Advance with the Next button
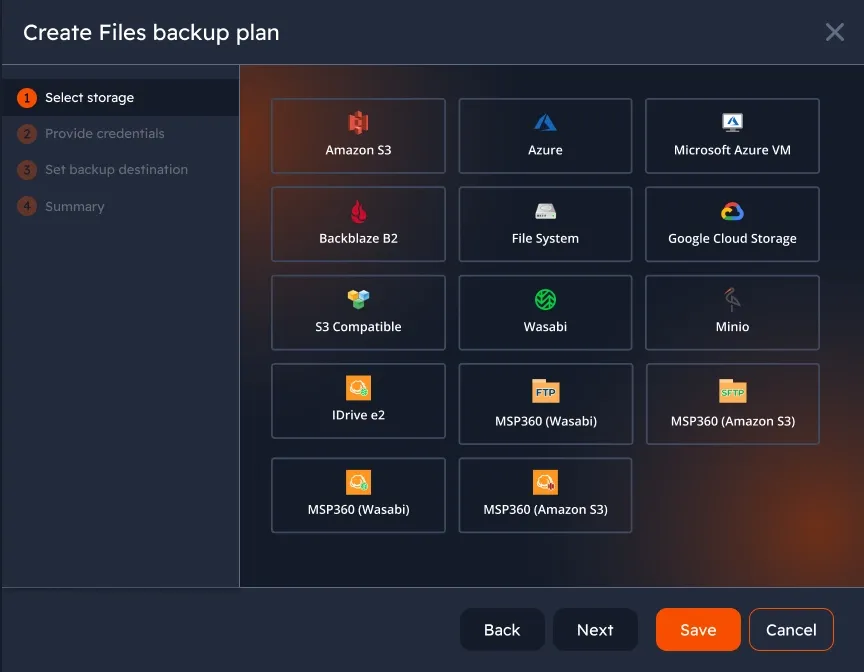Screen dimensions: 864x672 click(x=595, y=629)
